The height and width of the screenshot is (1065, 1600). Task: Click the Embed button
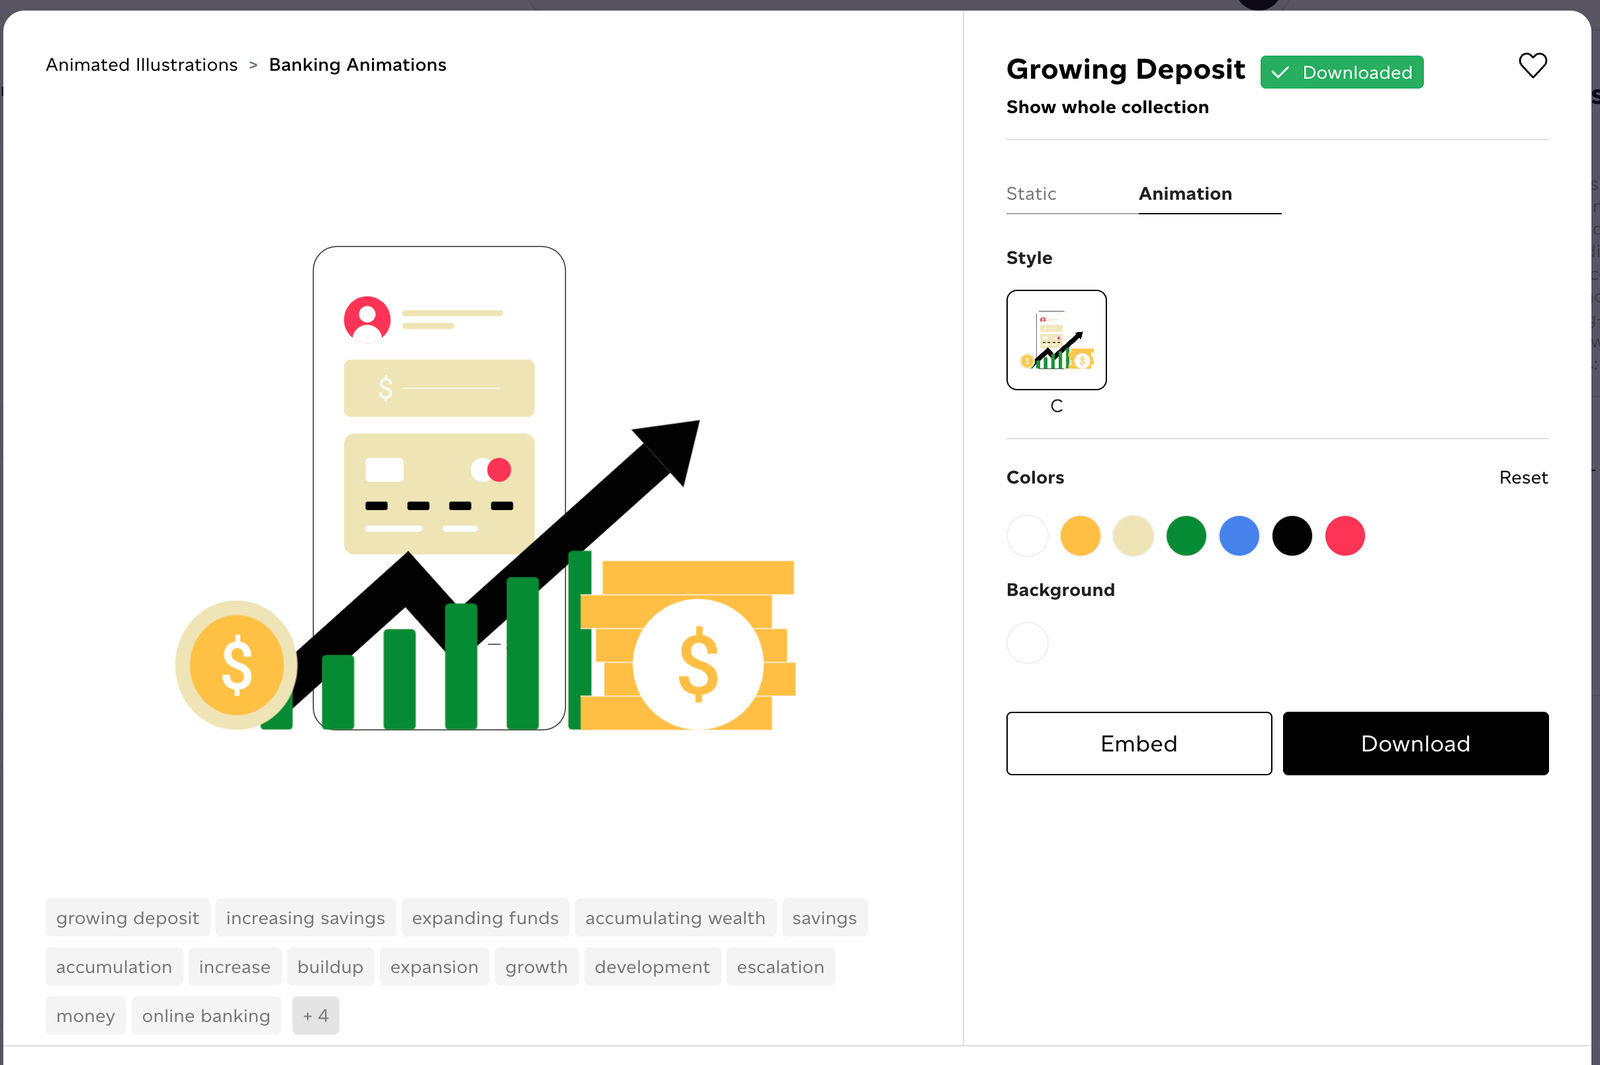coord(1138,743)
